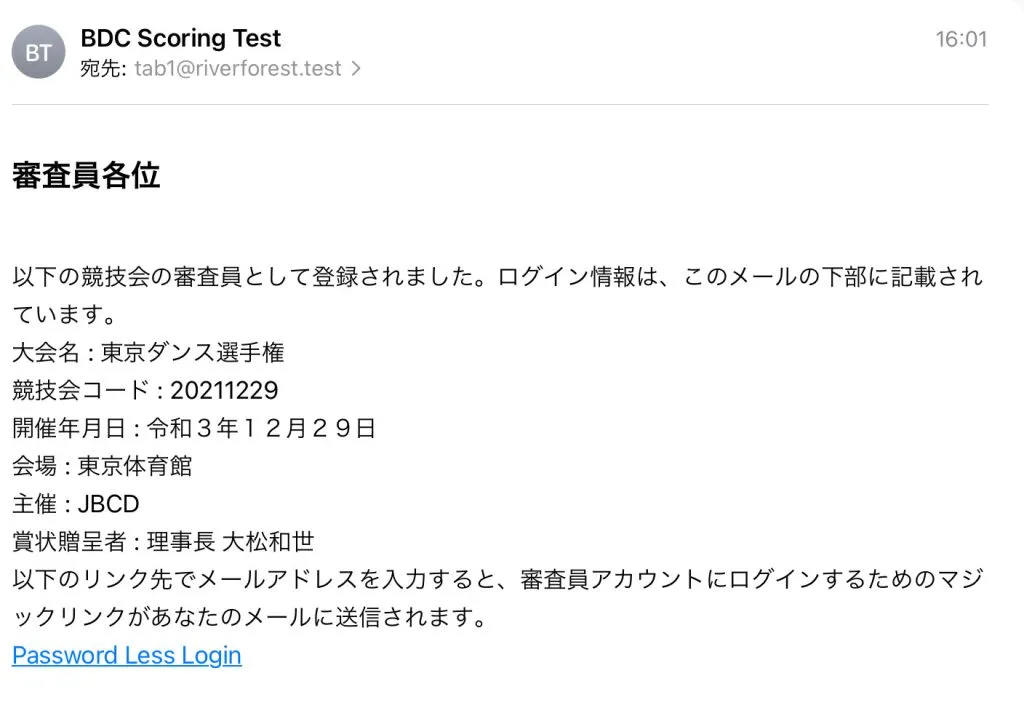Click the organizer JBCD text
1024x716 pixels.
coord(108,504)
